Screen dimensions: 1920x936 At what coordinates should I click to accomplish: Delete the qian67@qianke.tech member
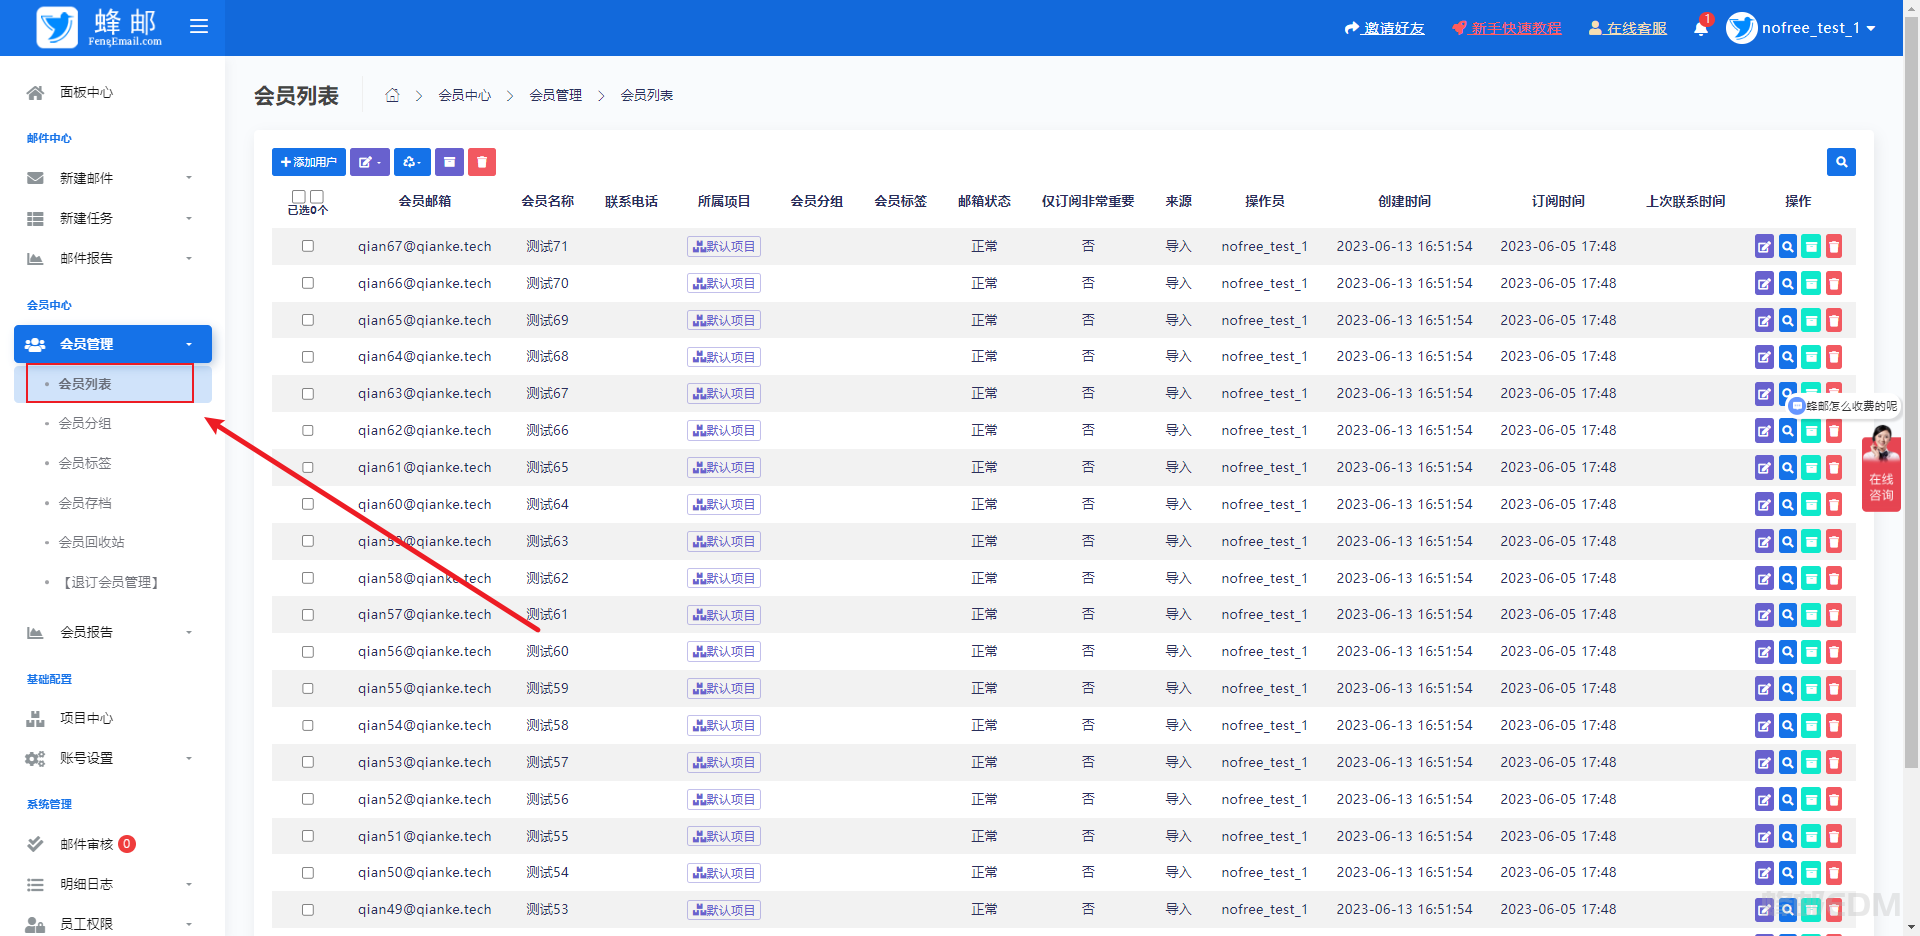pos(1834,247)
